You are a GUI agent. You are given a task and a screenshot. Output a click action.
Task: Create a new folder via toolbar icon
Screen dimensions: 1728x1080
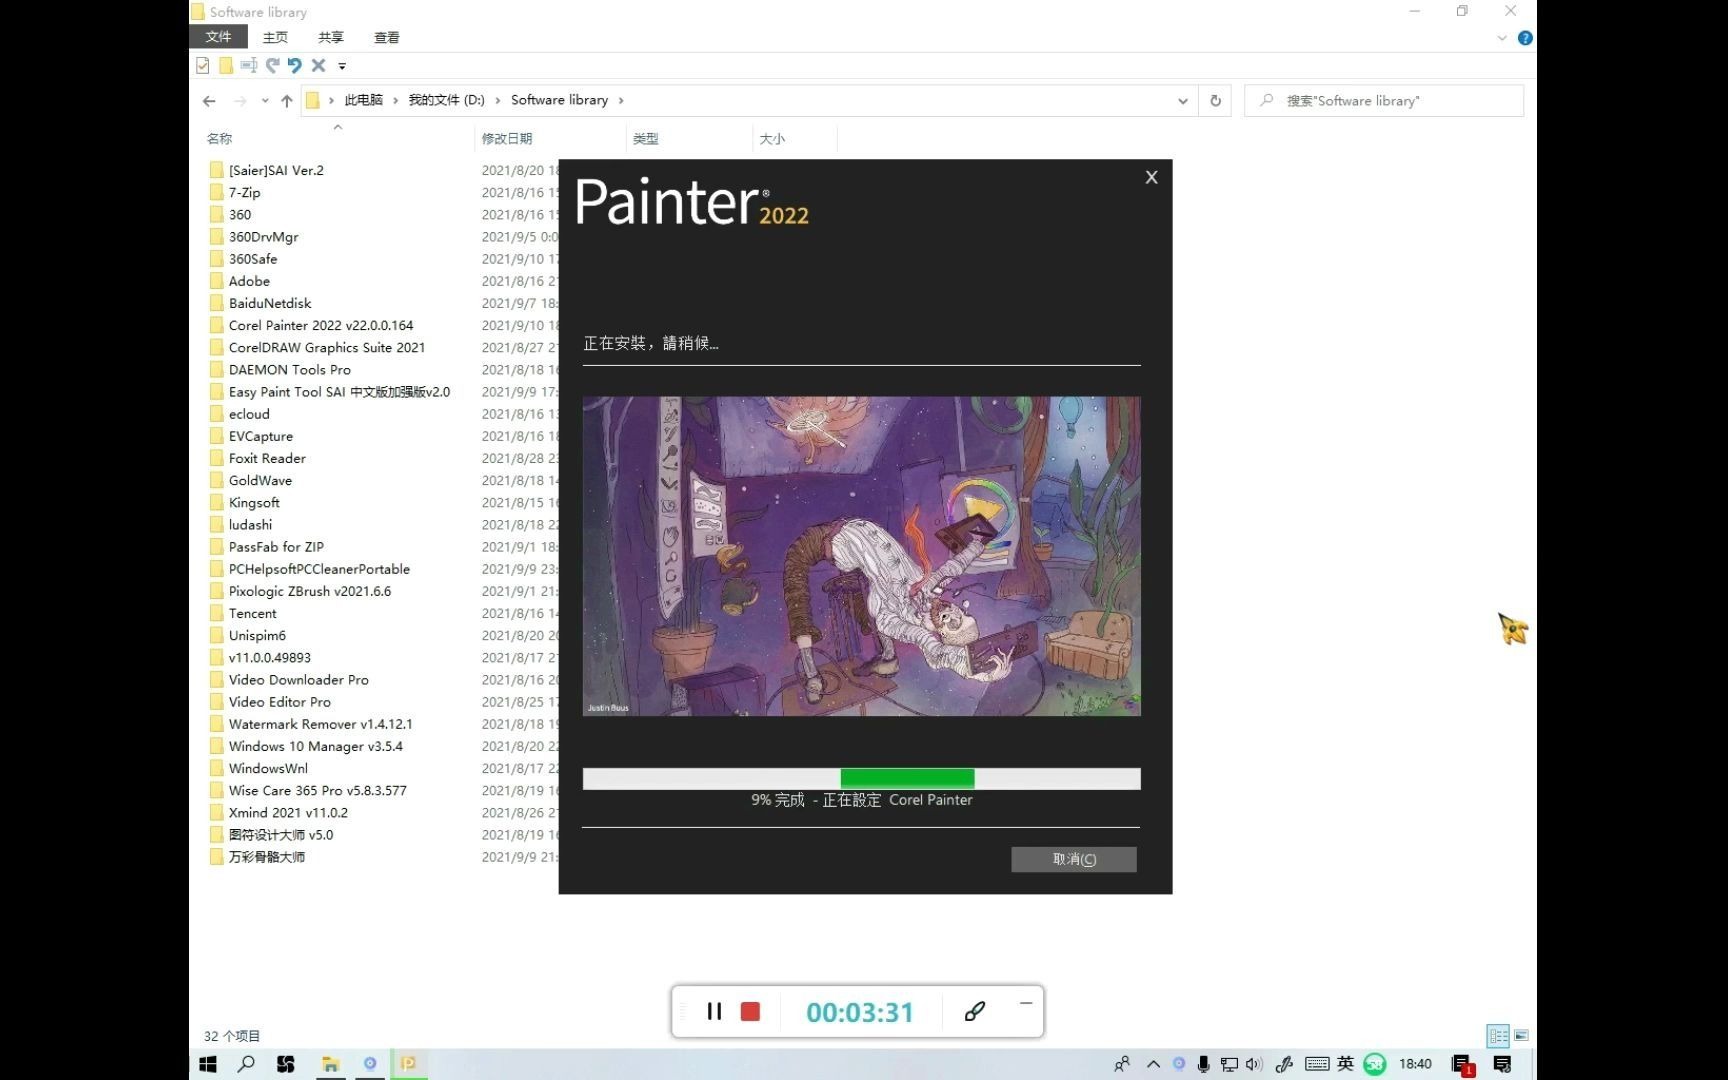pos(225,65)
